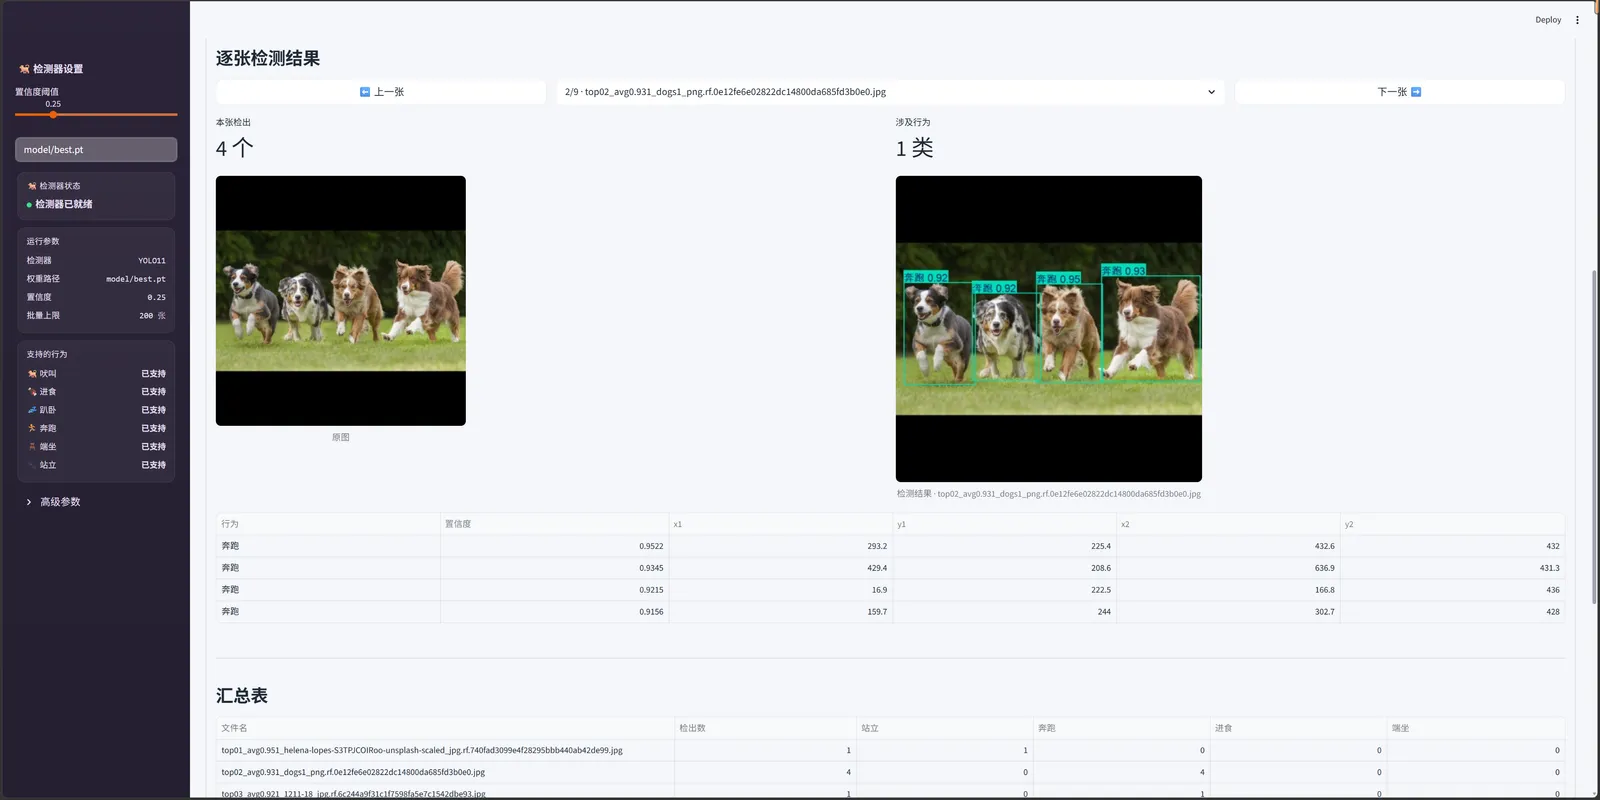This screenshot has width=1600, height=800.
Task: Go to next image with 下一张
Action: coord(1399,92)
